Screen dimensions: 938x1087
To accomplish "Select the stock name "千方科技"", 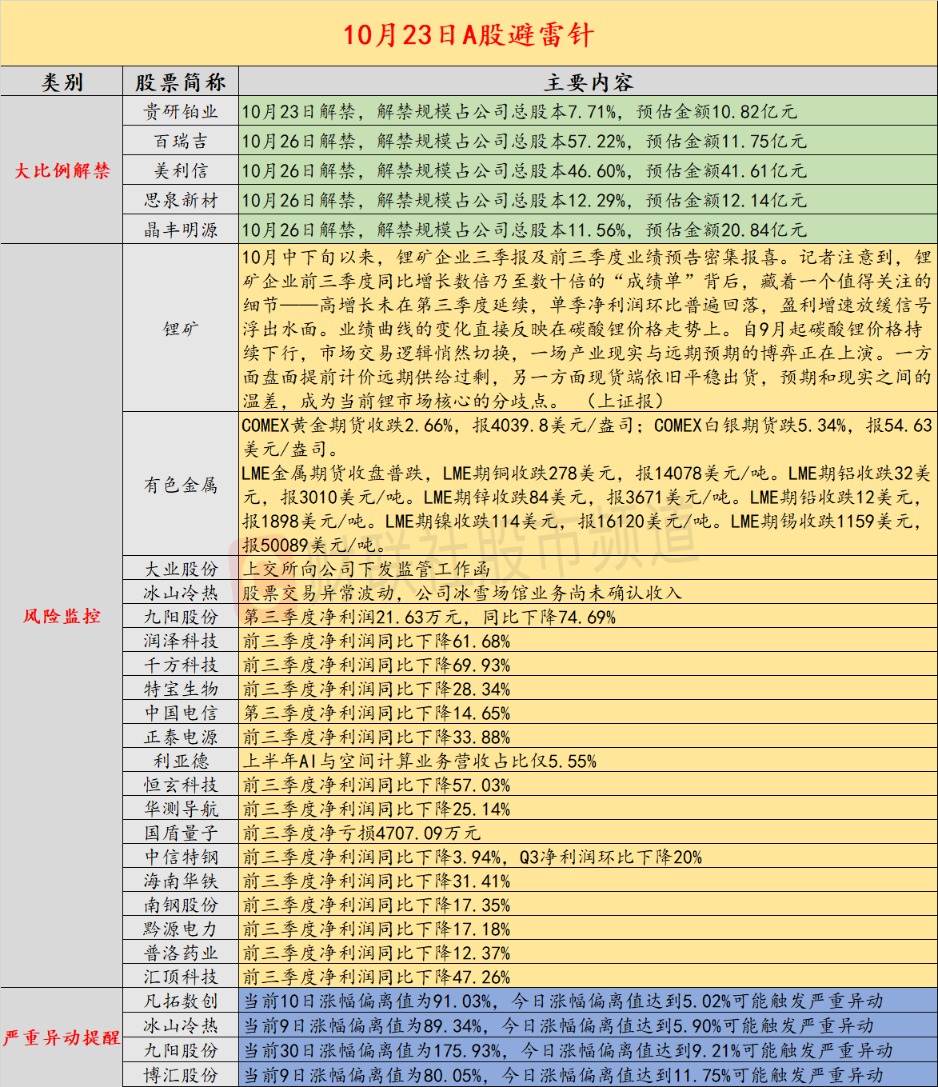I will pyautogui.click(x=180, y=665).
